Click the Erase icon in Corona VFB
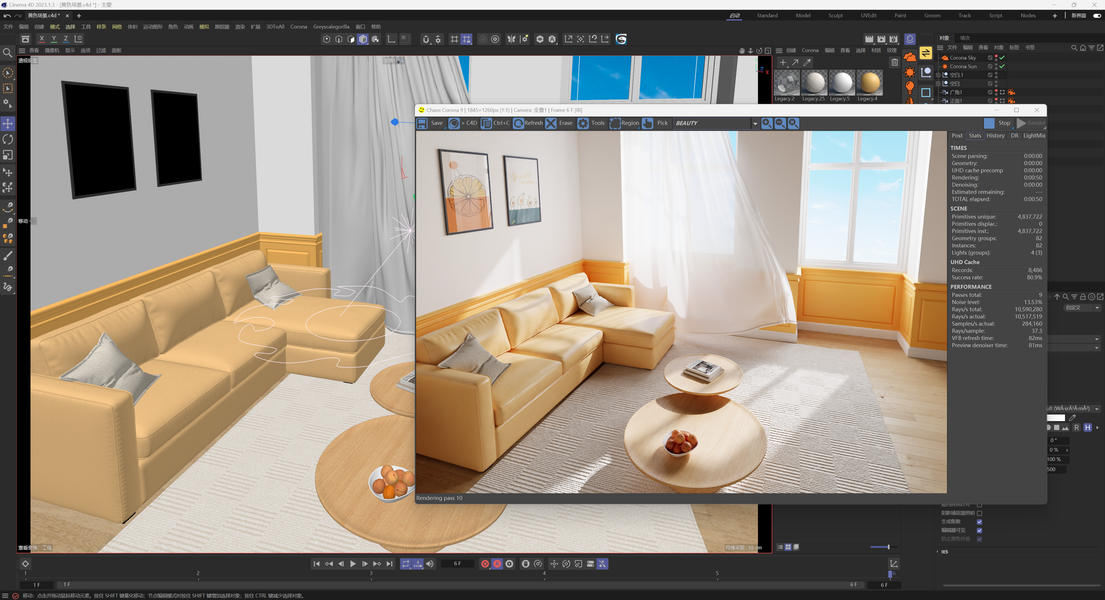Viewport: 1105px width, 600px height. coord(550,123)
